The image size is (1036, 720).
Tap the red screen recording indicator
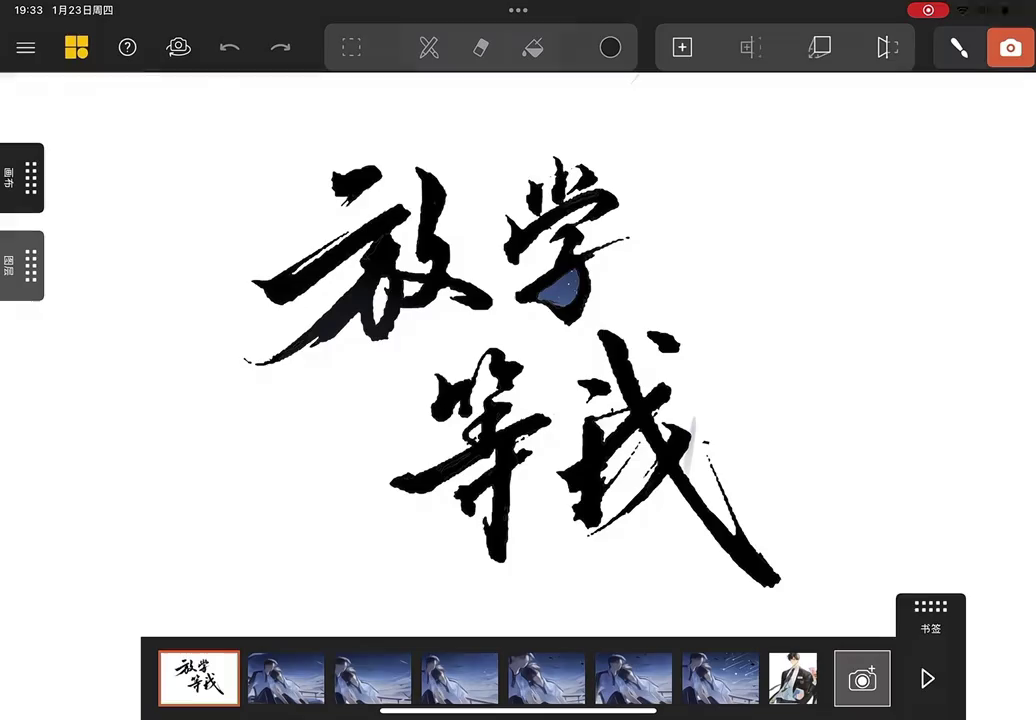coord(928,10)
